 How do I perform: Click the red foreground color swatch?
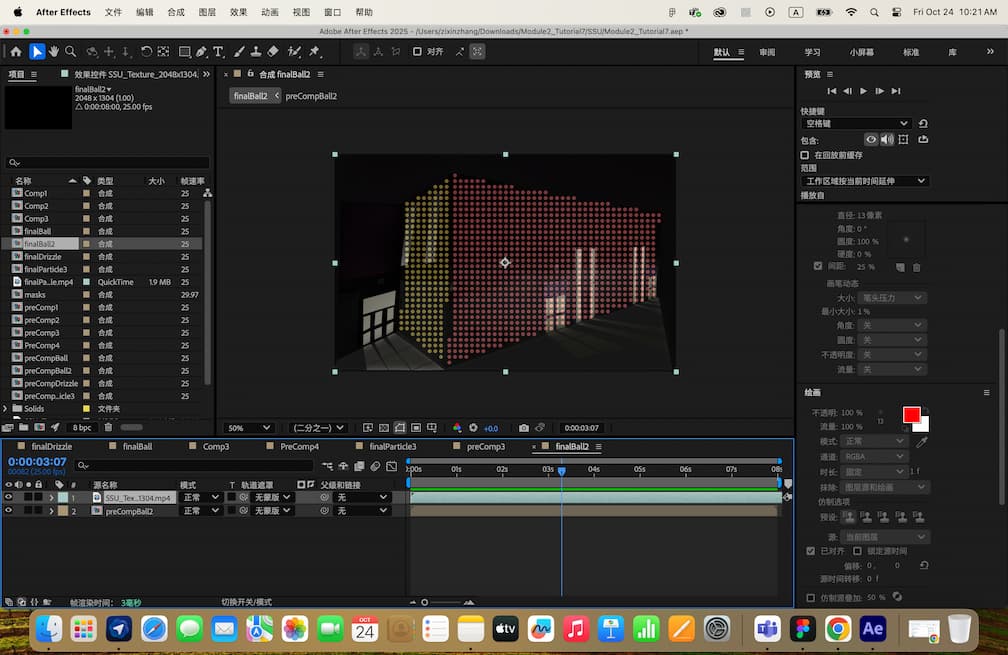911,414
